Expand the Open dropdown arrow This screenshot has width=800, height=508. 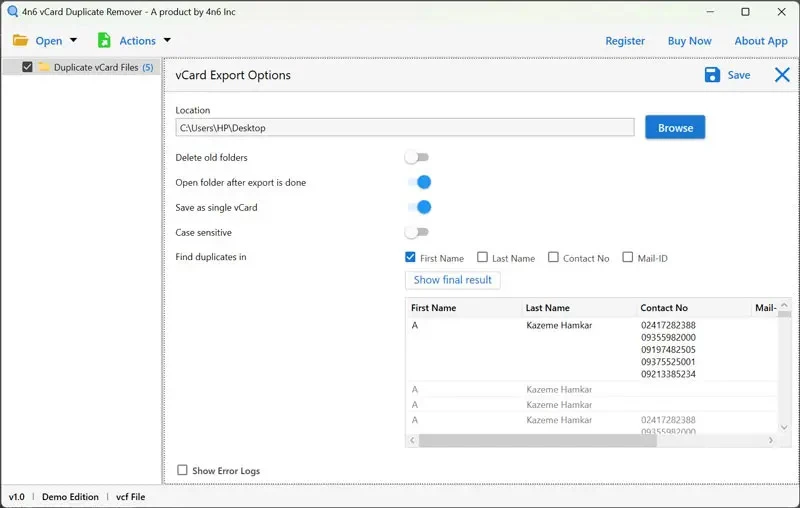[74, 41]
